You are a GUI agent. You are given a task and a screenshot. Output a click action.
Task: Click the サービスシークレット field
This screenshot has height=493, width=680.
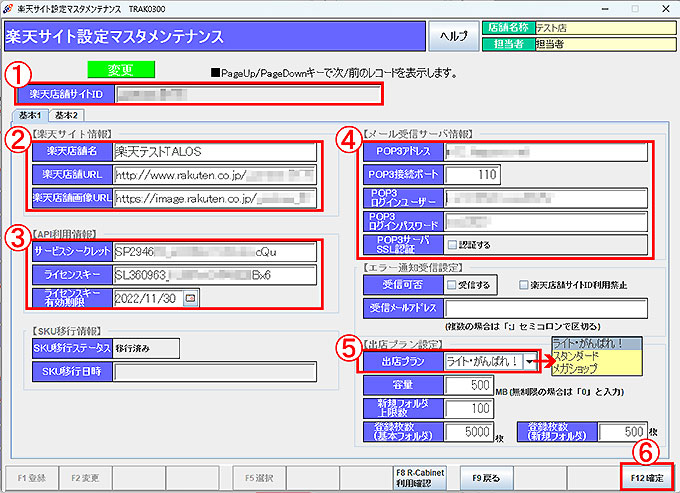click(215, 252)
